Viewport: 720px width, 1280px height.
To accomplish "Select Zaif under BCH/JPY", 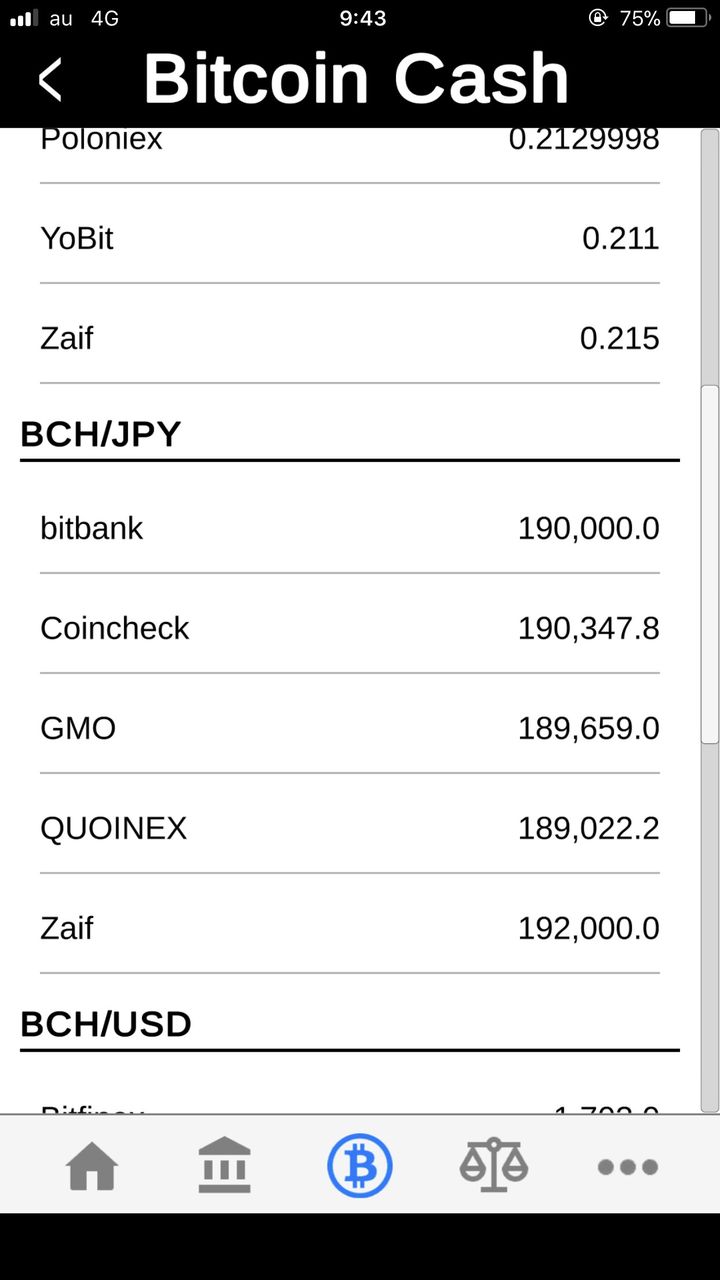I will point(349,928).
